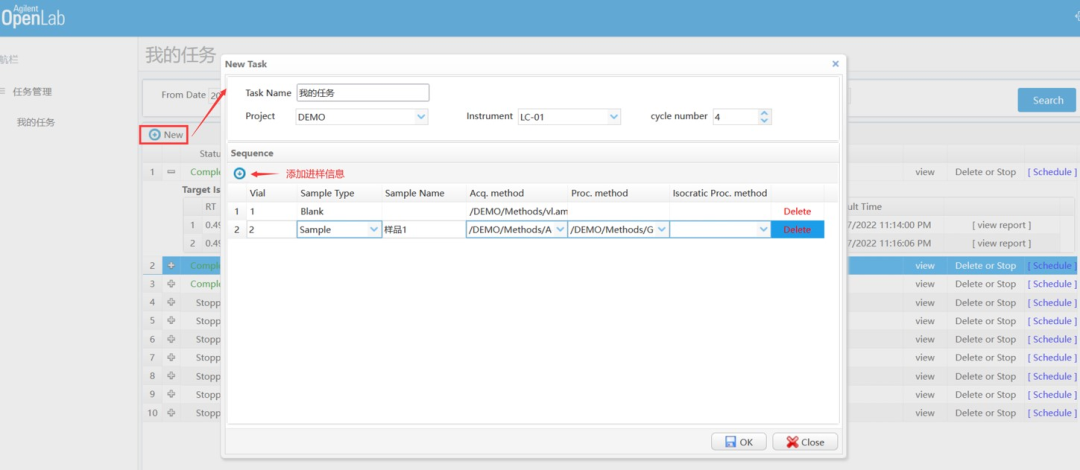1080x470 pixels.
Task: Expand task row 2 plus icon
Action: 171,265
